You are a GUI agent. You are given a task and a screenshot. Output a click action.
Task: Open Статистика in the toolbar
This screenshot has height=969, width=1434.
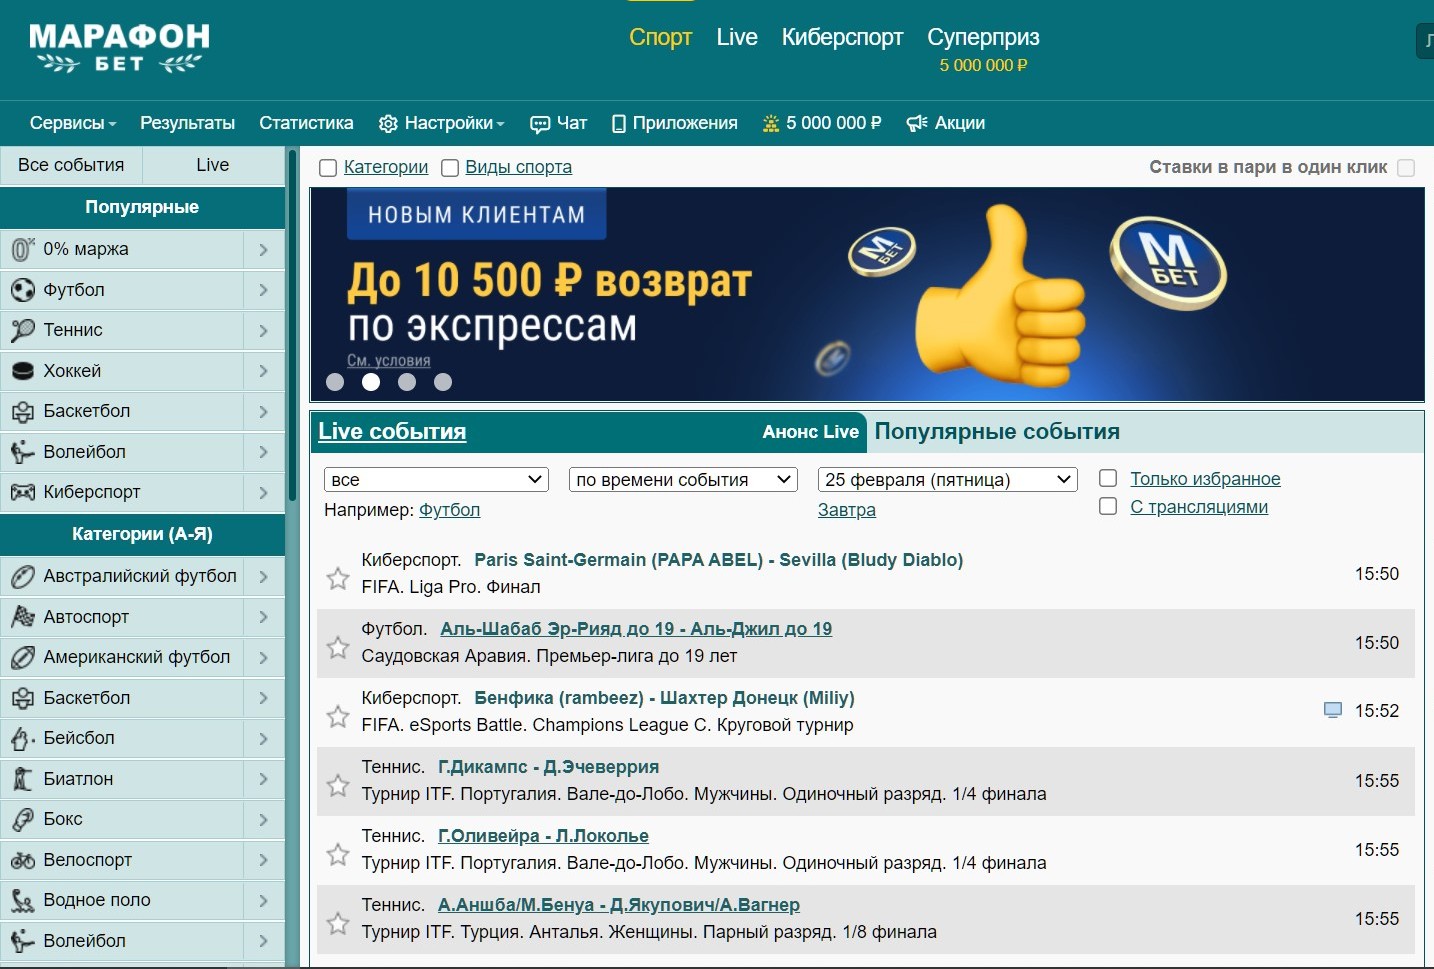306,123
